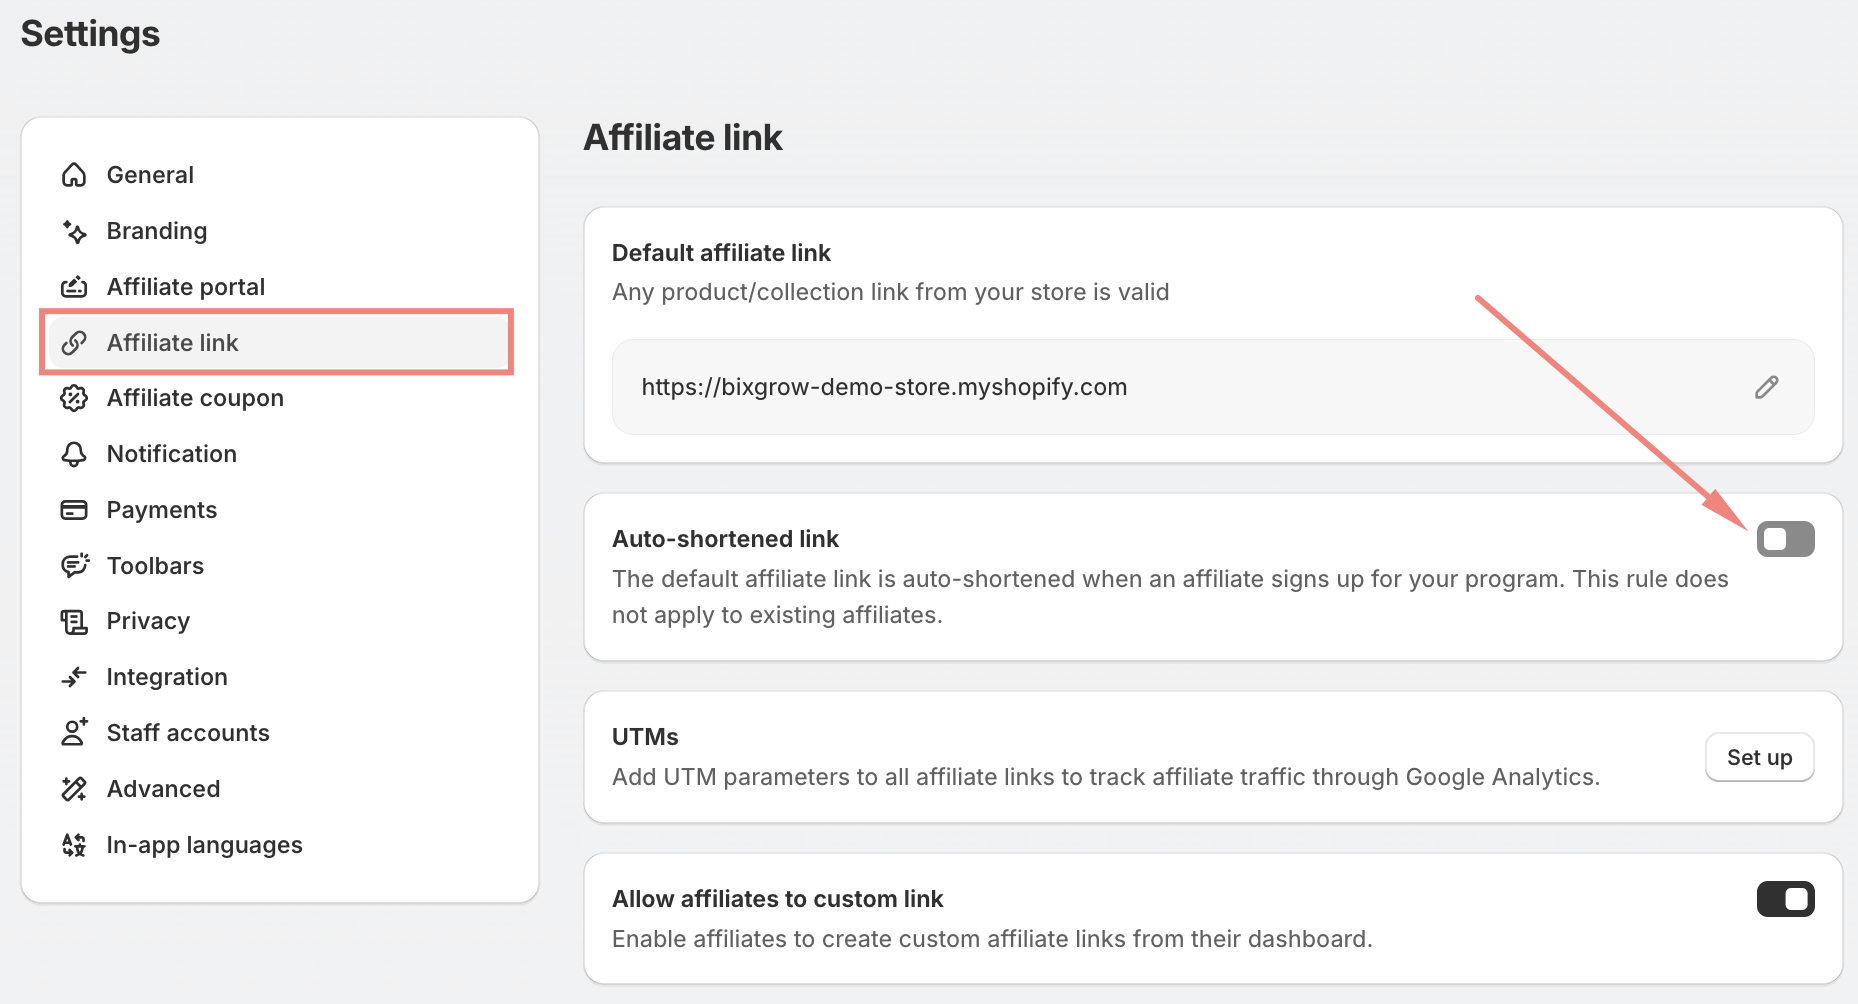Open the Privacy settings section
Image resolution: width=1858 pixels, height=1004 pixels.
[148, 621]
